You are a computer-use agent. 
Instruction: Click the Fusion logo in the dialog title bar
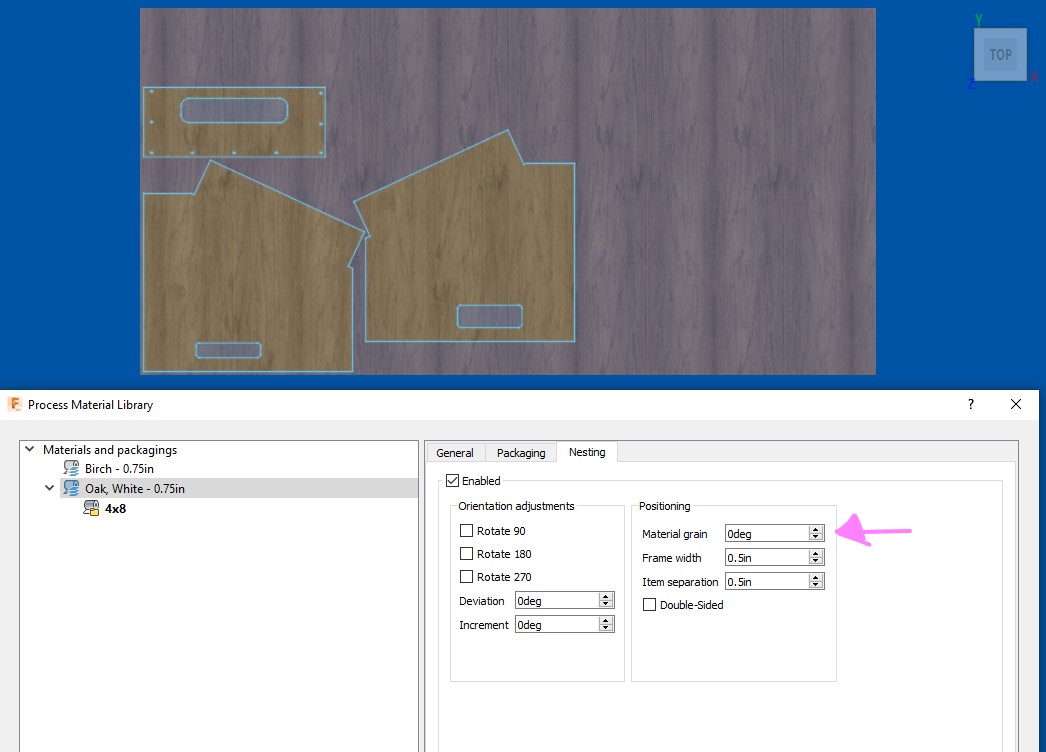tap(14, 404)
